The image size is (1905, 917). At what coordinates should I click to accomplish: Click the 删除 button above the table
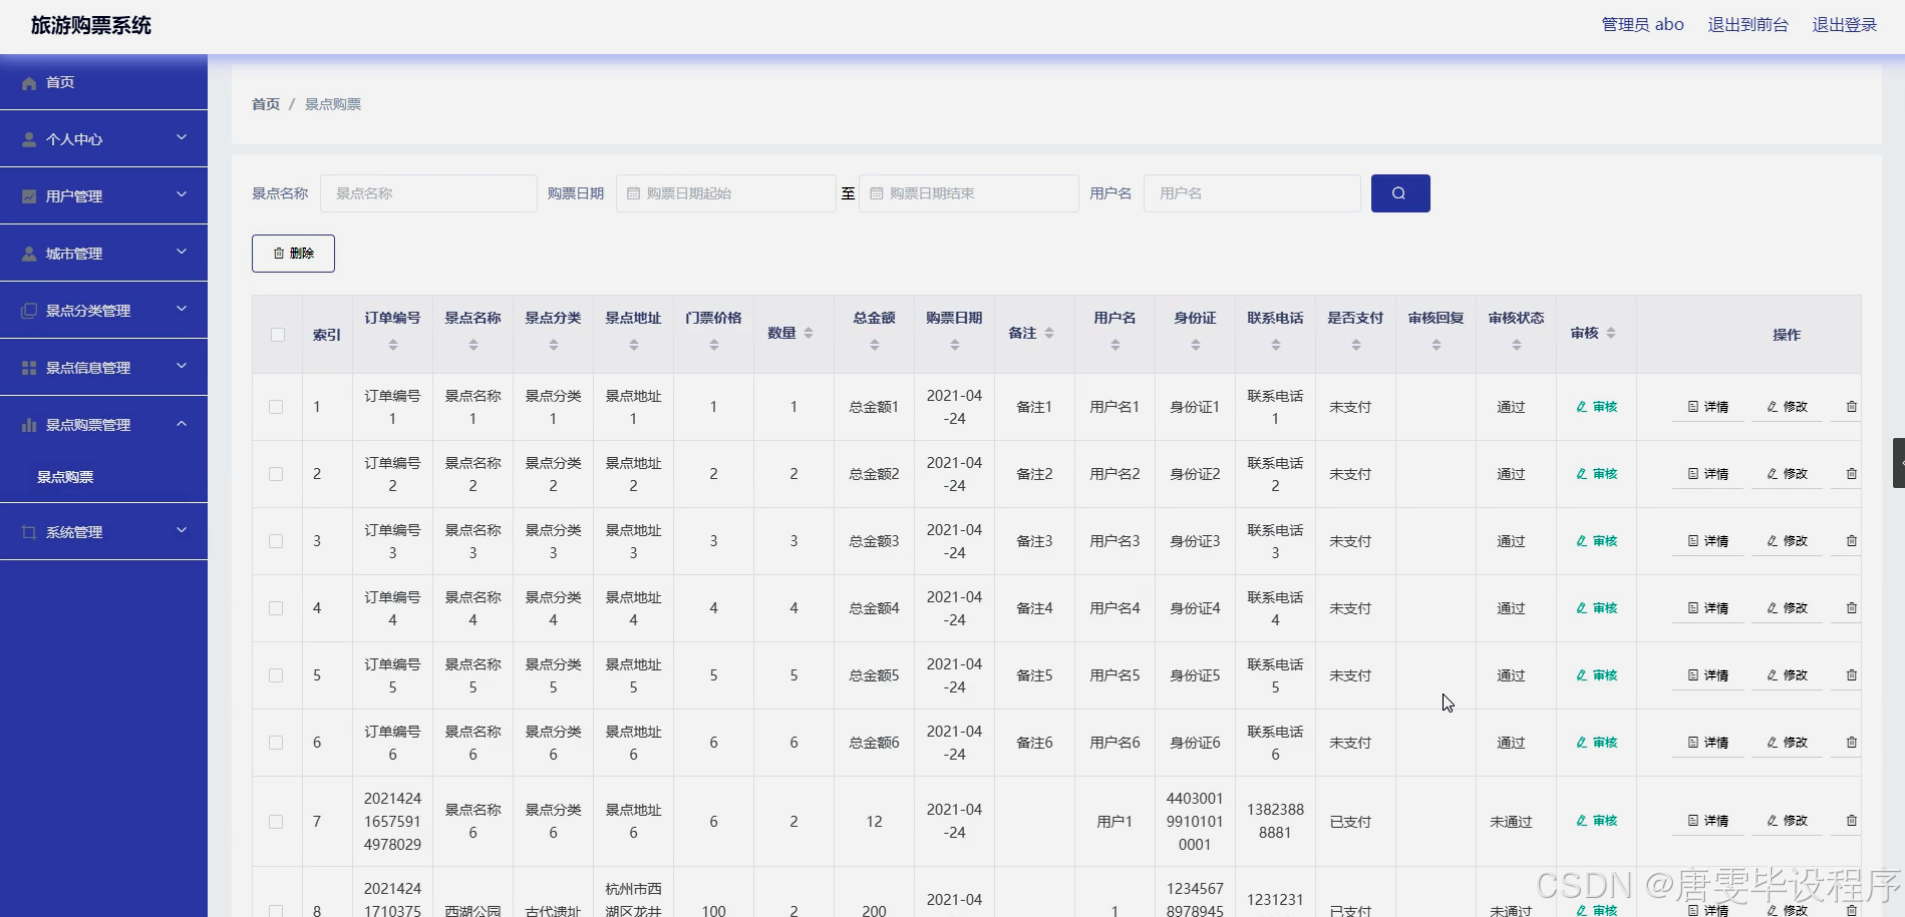pyautogui.click(x=293, y=253)
